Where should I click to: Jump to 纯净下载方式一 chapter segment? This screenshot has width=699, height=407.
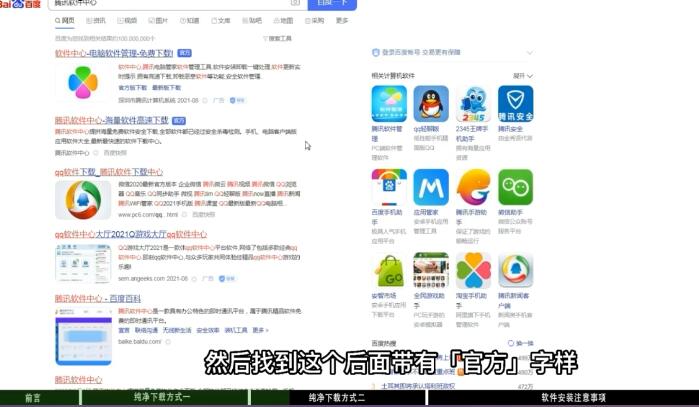164,398
